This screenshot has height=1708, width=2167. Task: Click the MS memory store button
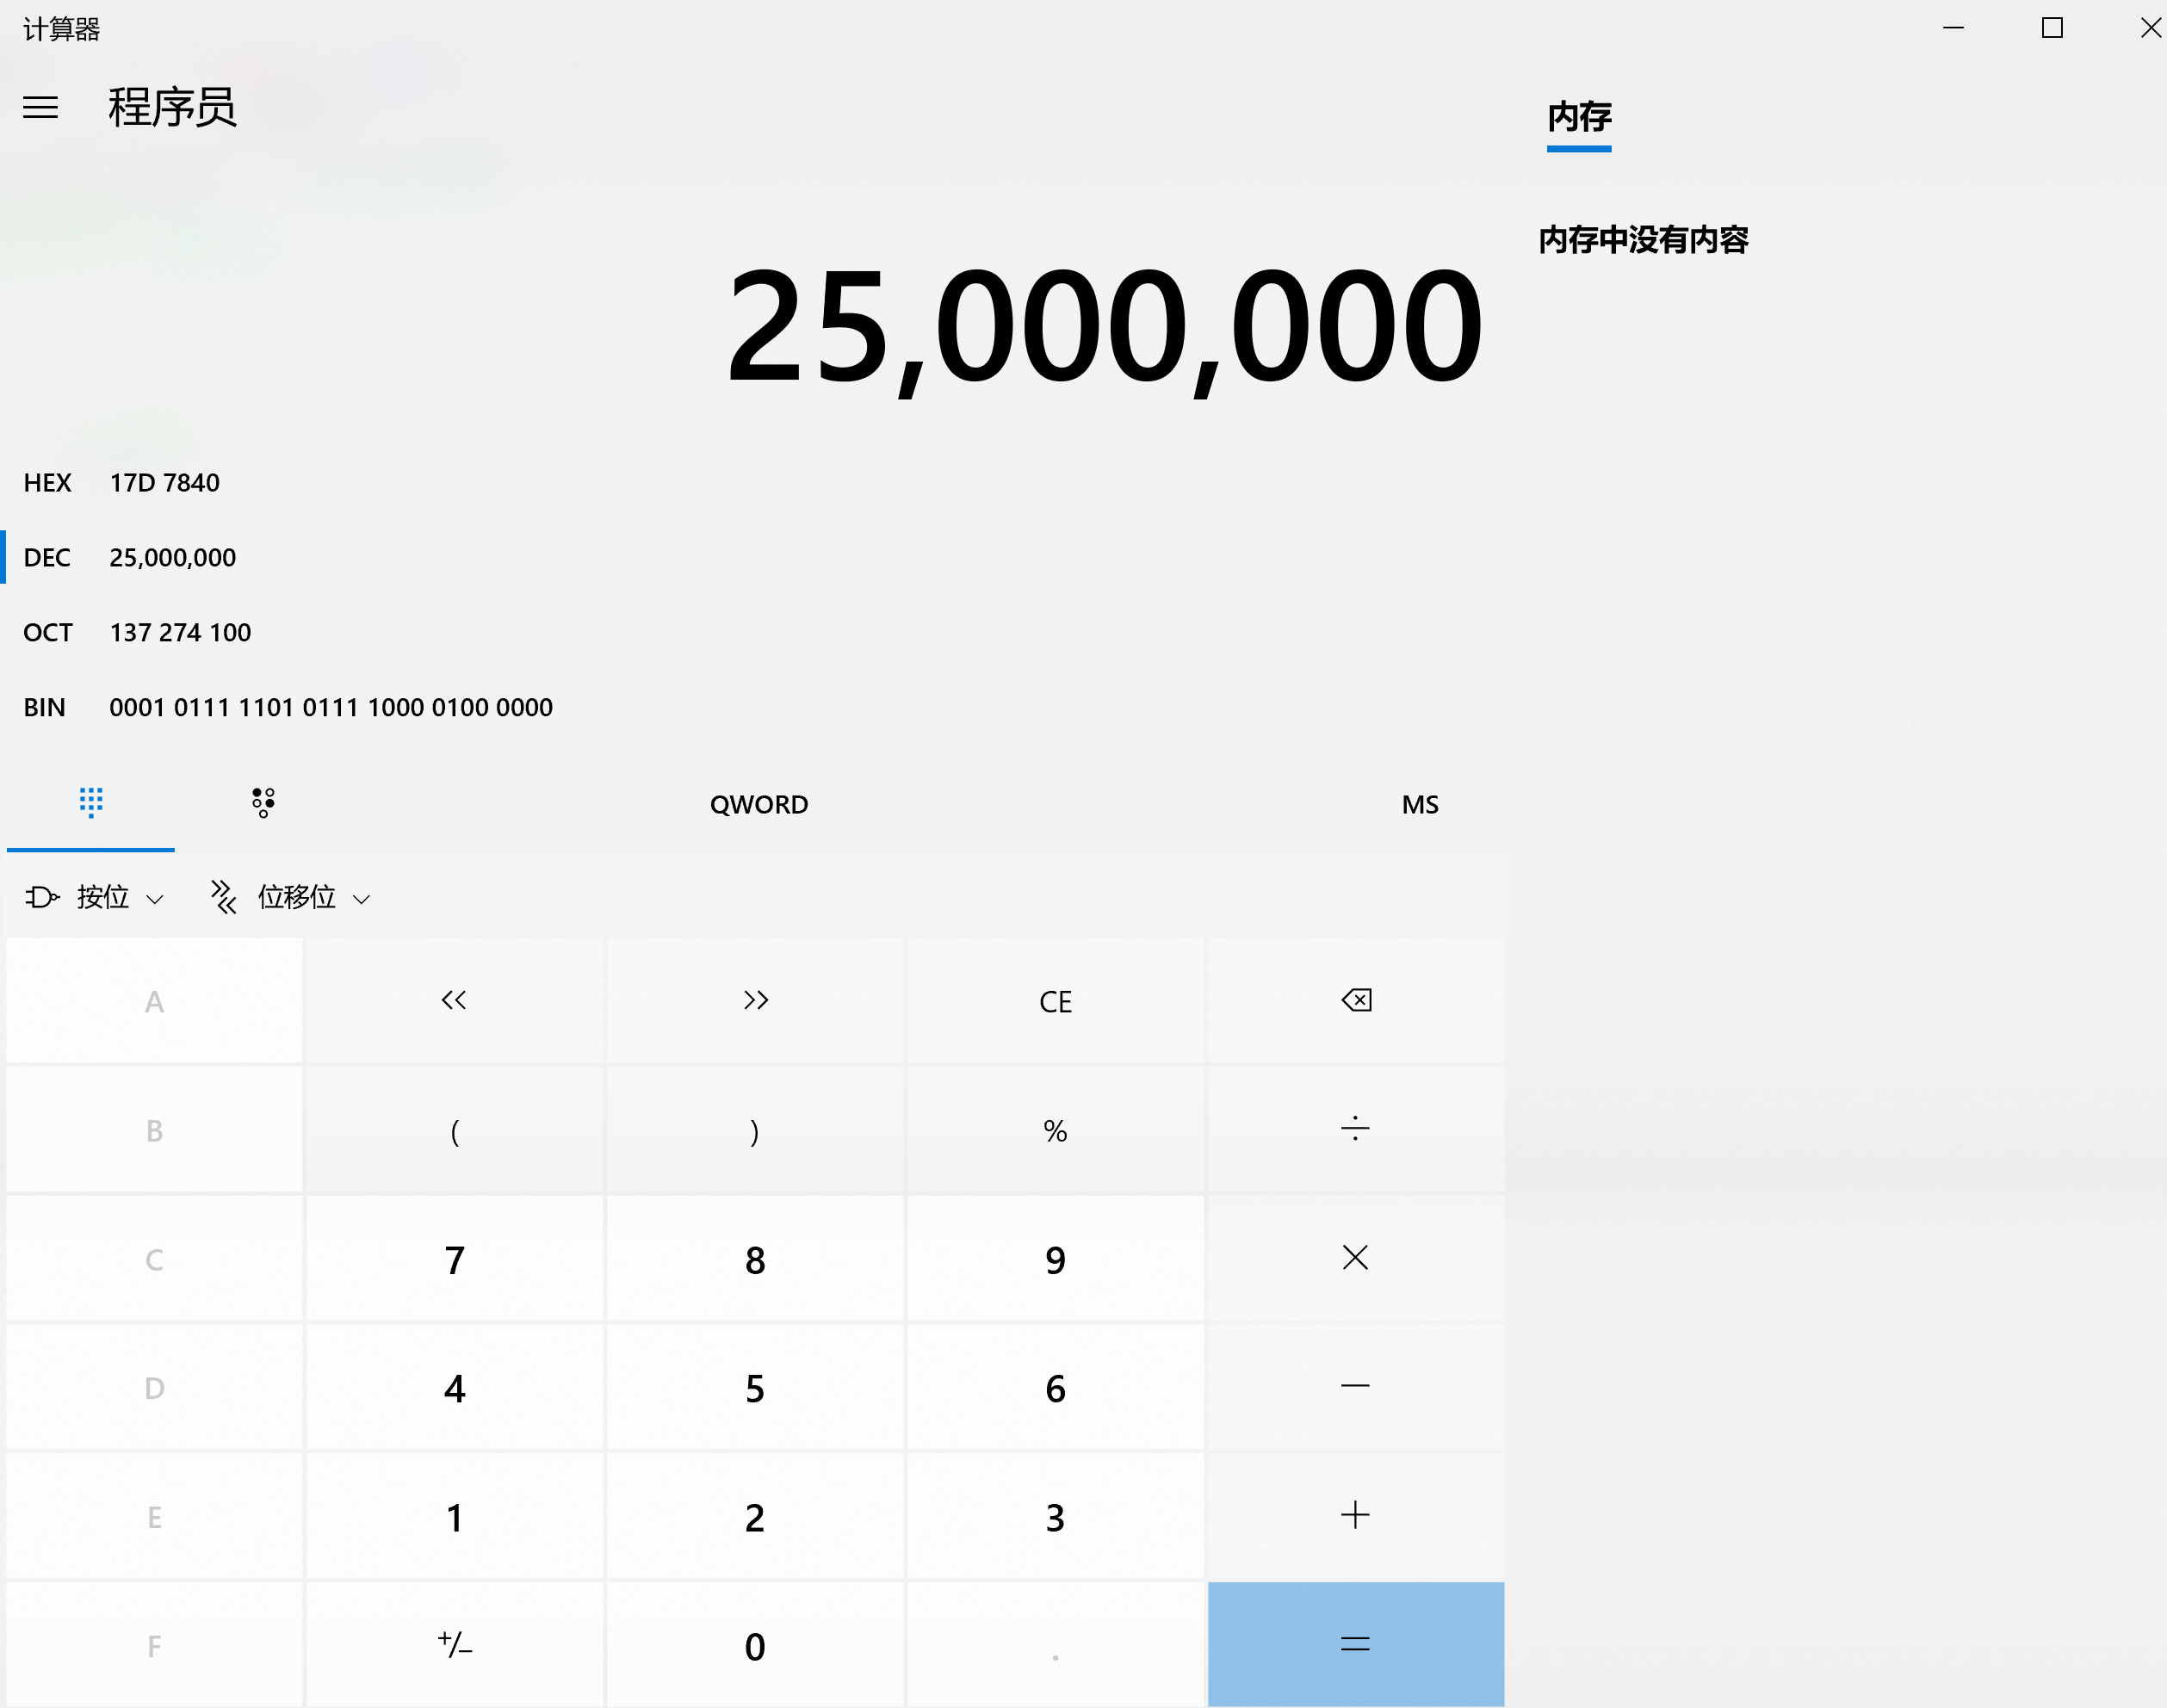pyautogui.click(x=1419, y=805)
